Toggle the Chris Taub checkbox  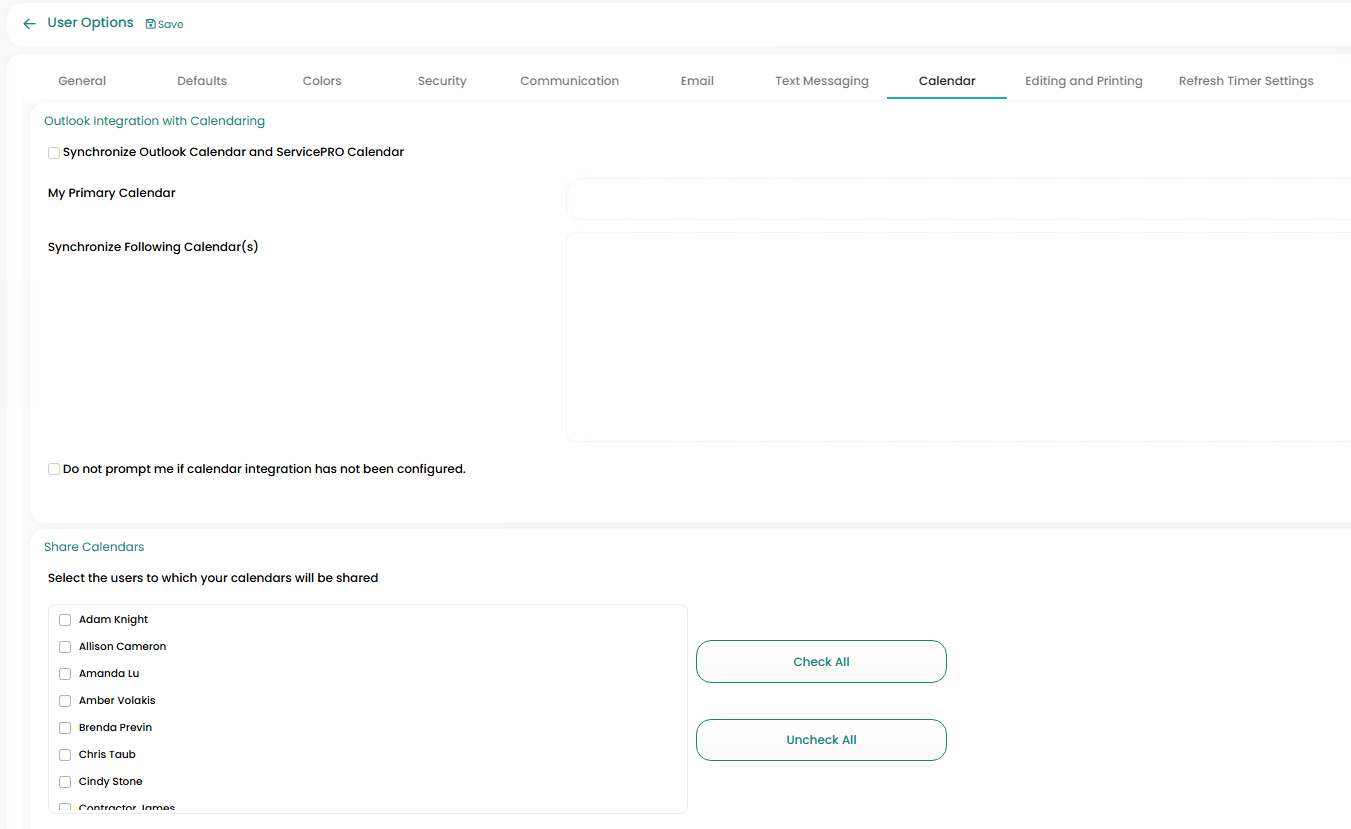click(x=65, y=755)
